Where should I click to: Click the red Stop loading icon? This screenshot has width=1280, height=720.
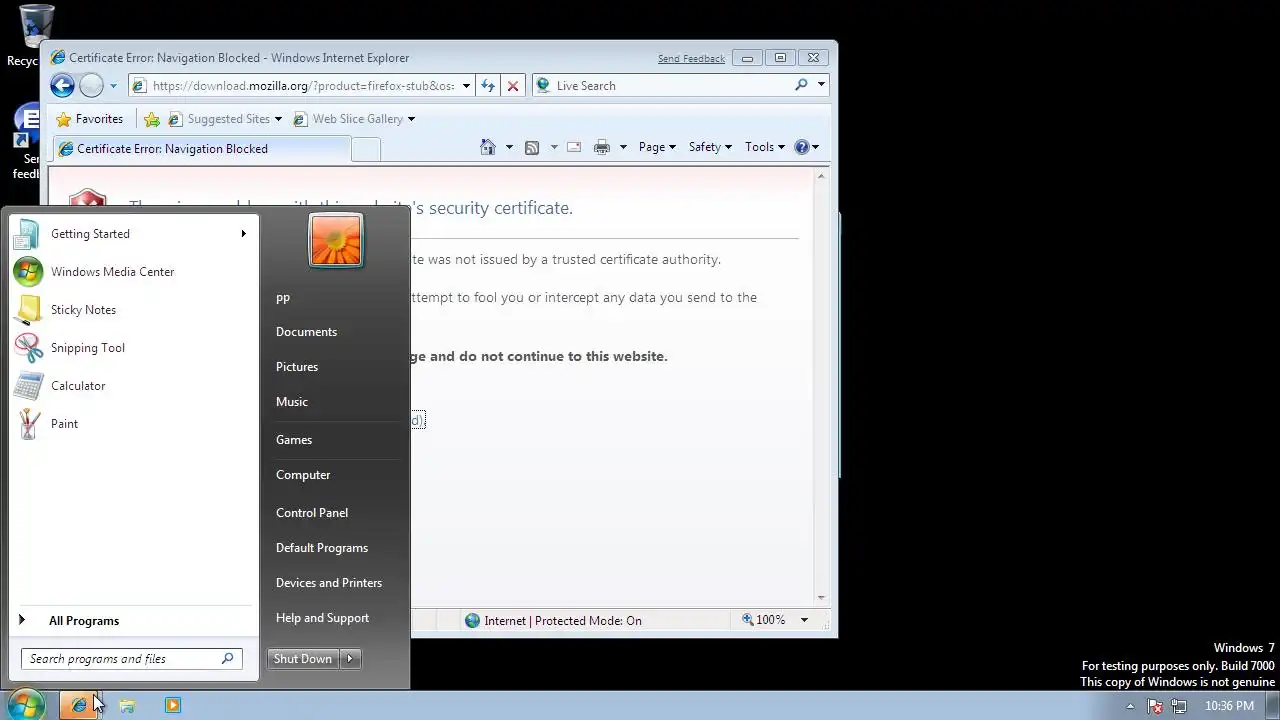tap(513, 86)
